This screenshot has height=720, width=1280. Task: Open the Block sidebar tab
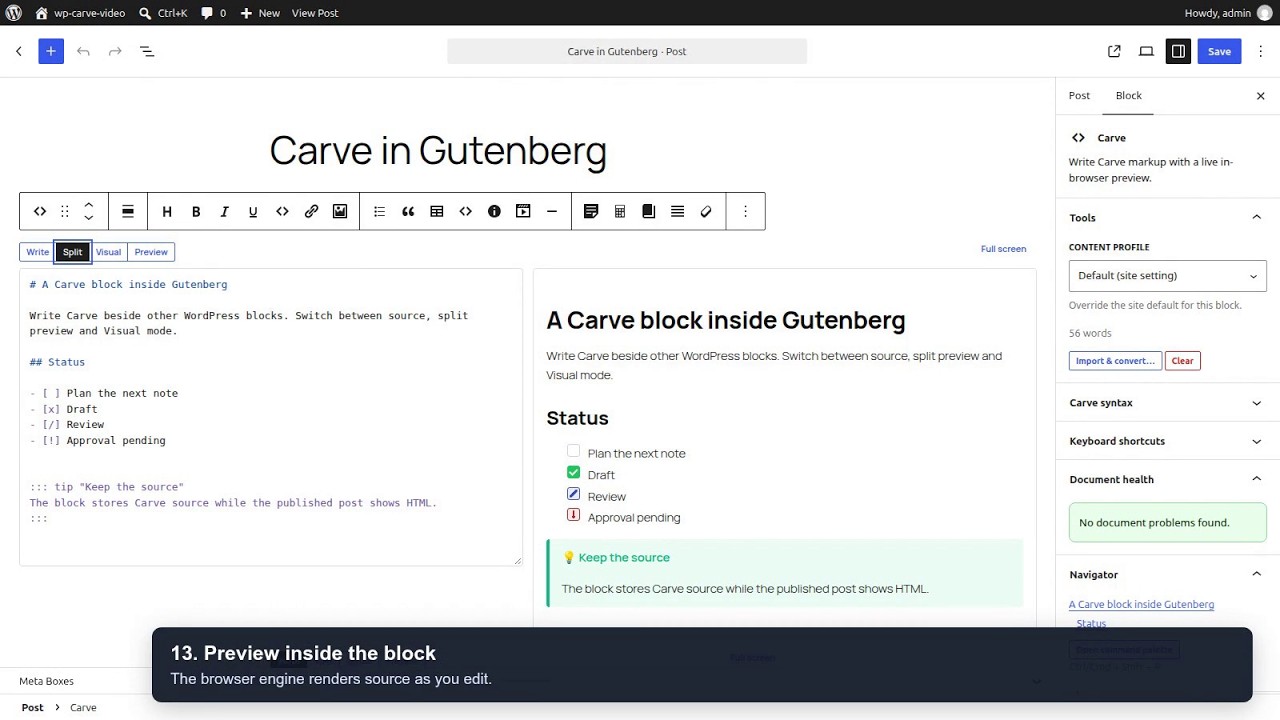click(1129, 96)
